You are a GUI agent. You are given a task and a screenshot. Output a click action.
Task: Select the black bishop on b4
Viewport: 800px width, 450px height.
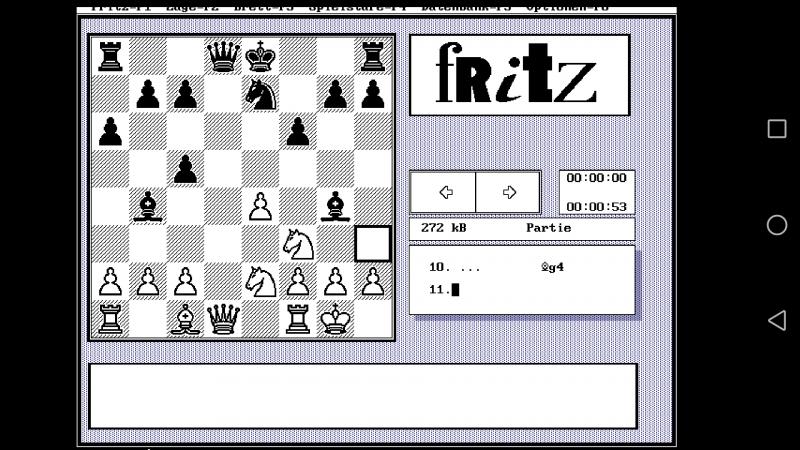pyautogui.click(x=148, y=206)
